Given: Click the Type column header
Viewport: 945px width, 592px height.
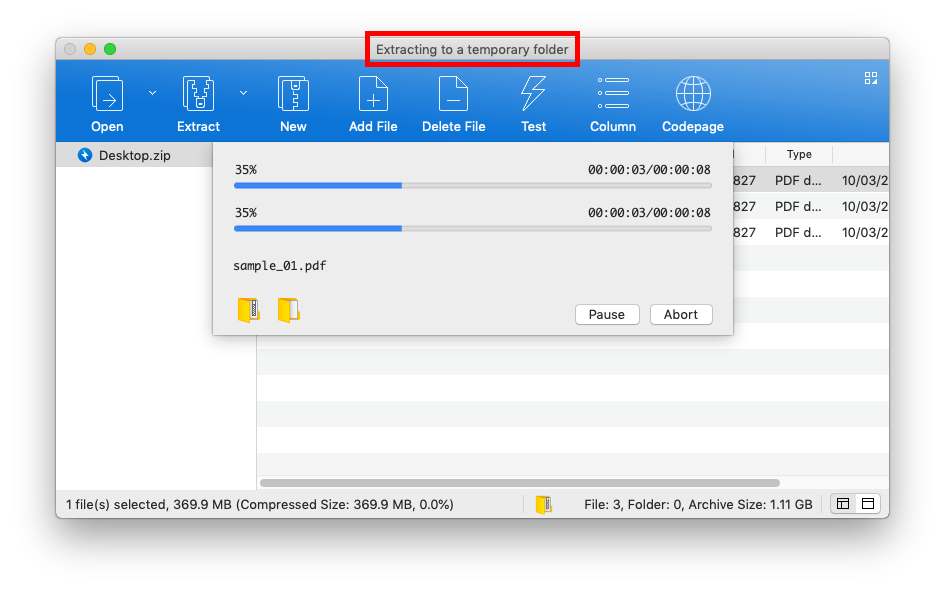Looking at the screenshot, I should (x=798, y=155).
